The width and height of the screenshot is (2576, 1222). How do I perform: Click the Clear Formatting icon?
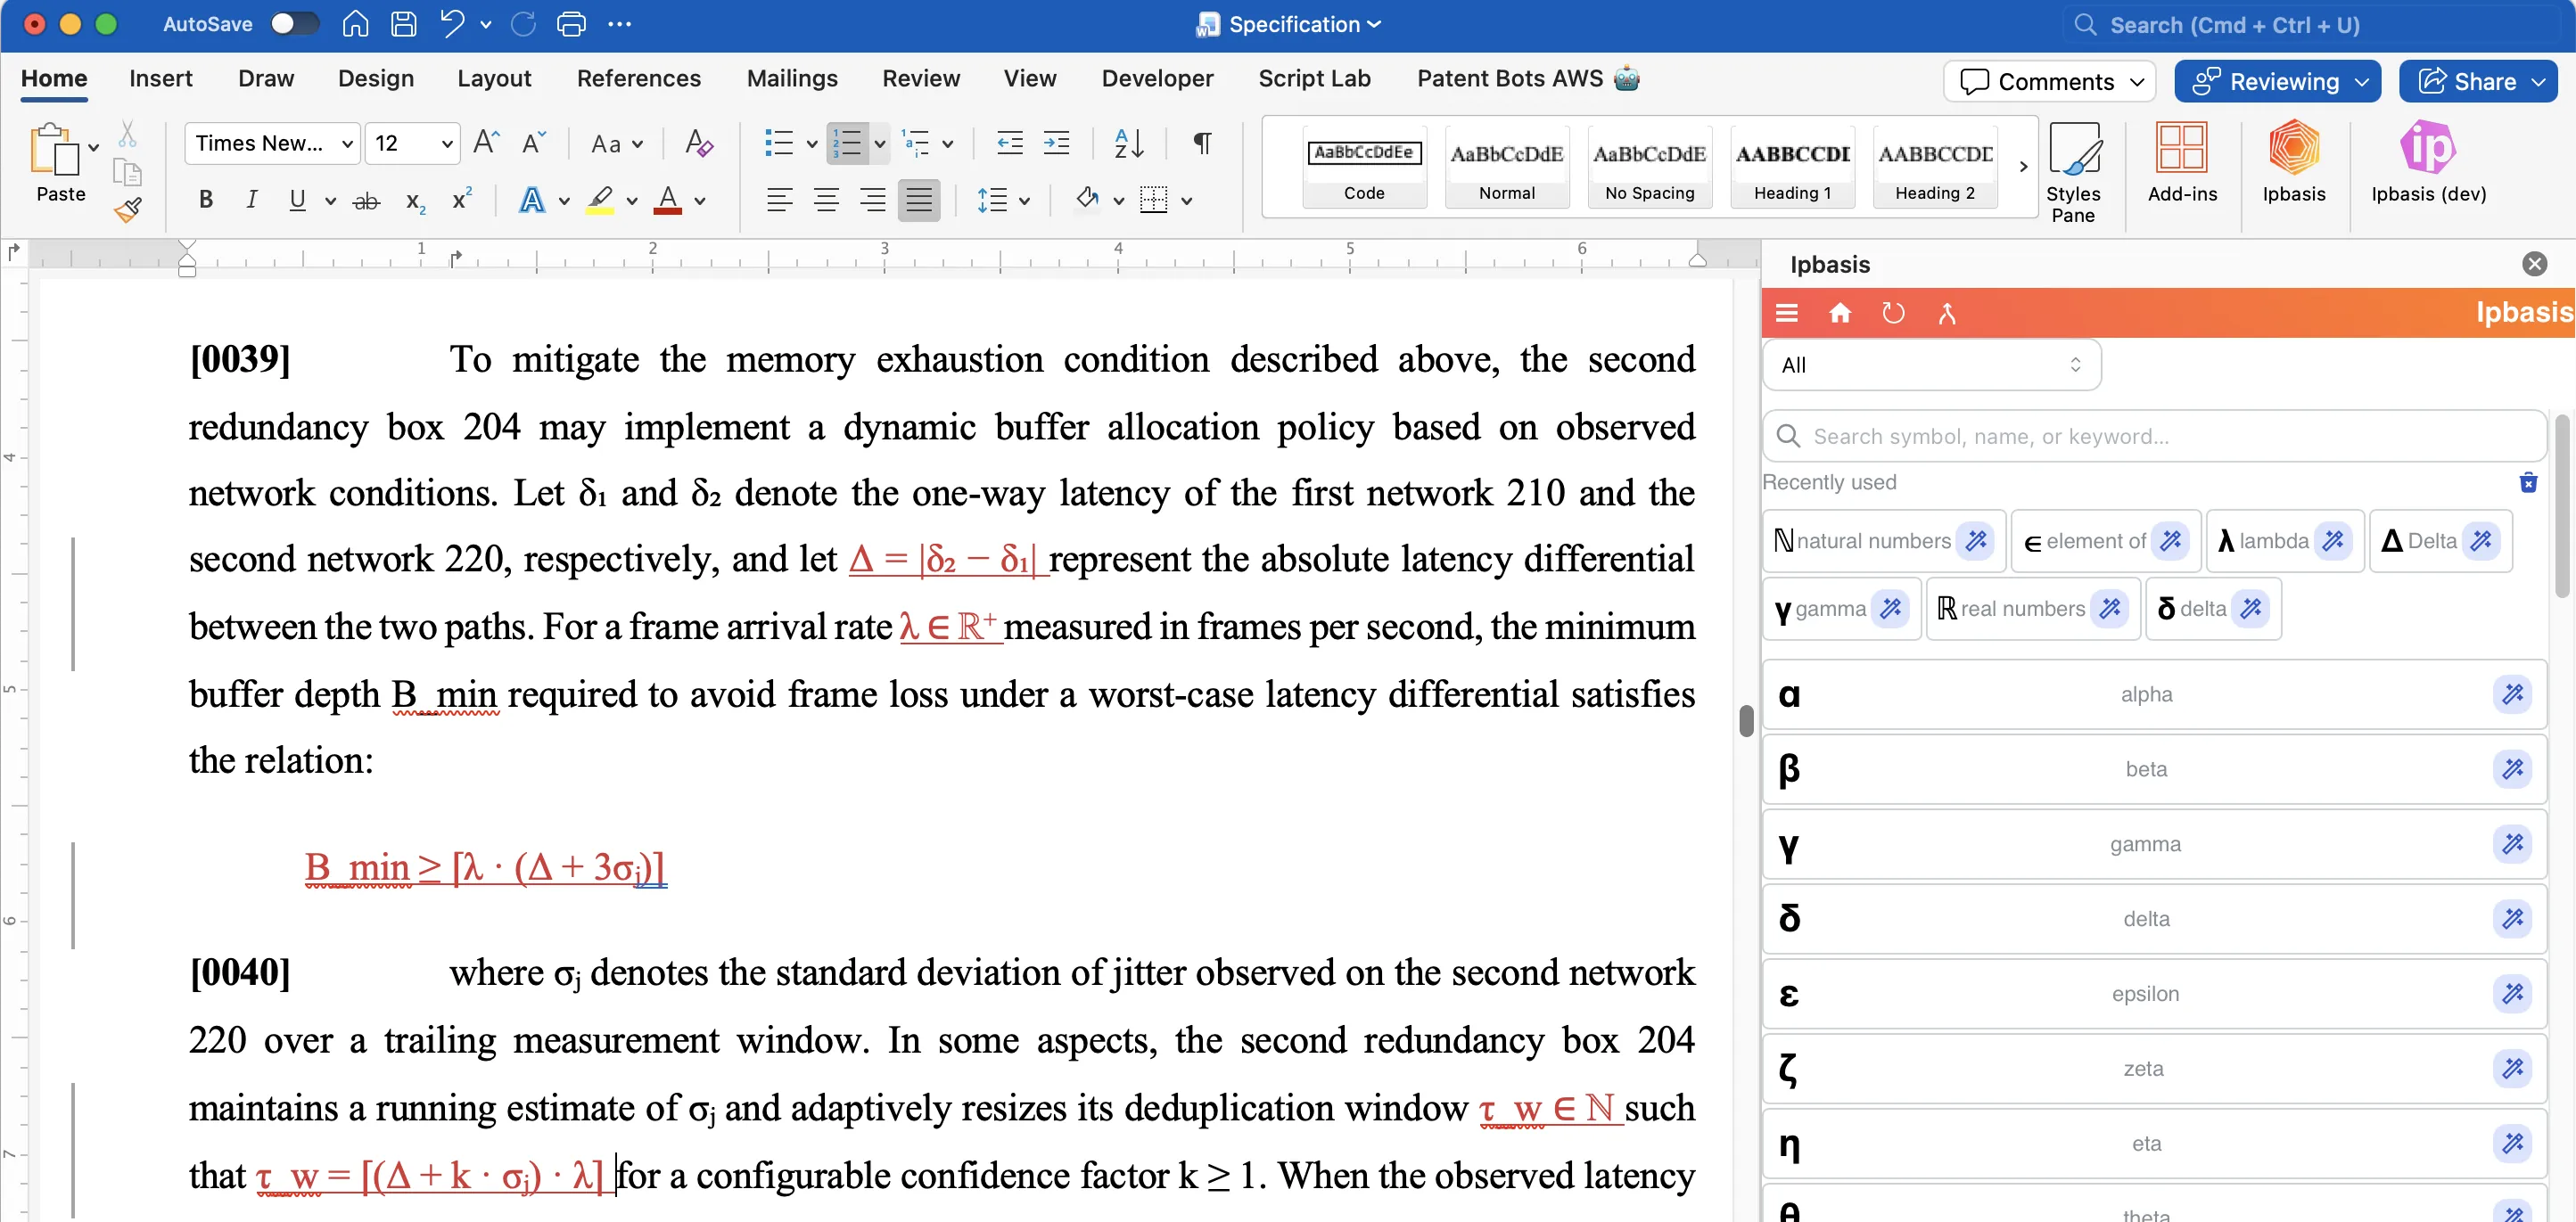698,143
